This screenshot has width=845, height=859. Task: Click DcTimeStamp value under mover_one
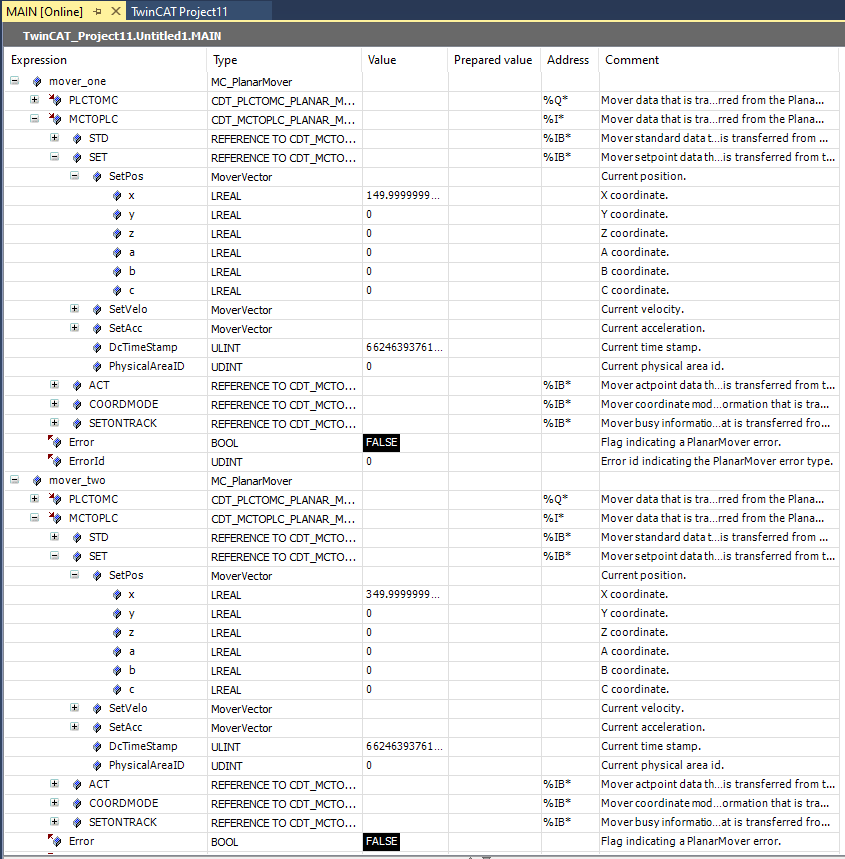pyautogui.click(x=404, y=347)
